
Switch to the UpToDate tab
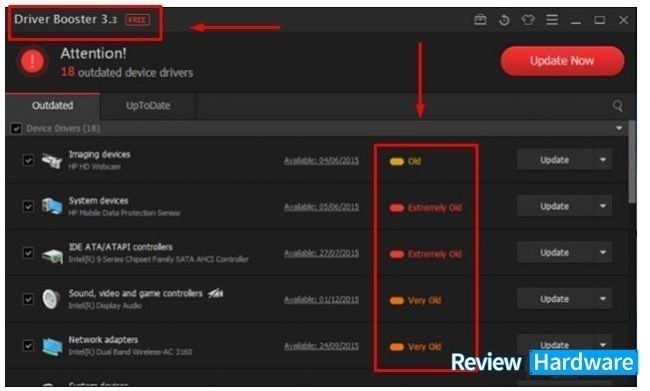point(148,106)
